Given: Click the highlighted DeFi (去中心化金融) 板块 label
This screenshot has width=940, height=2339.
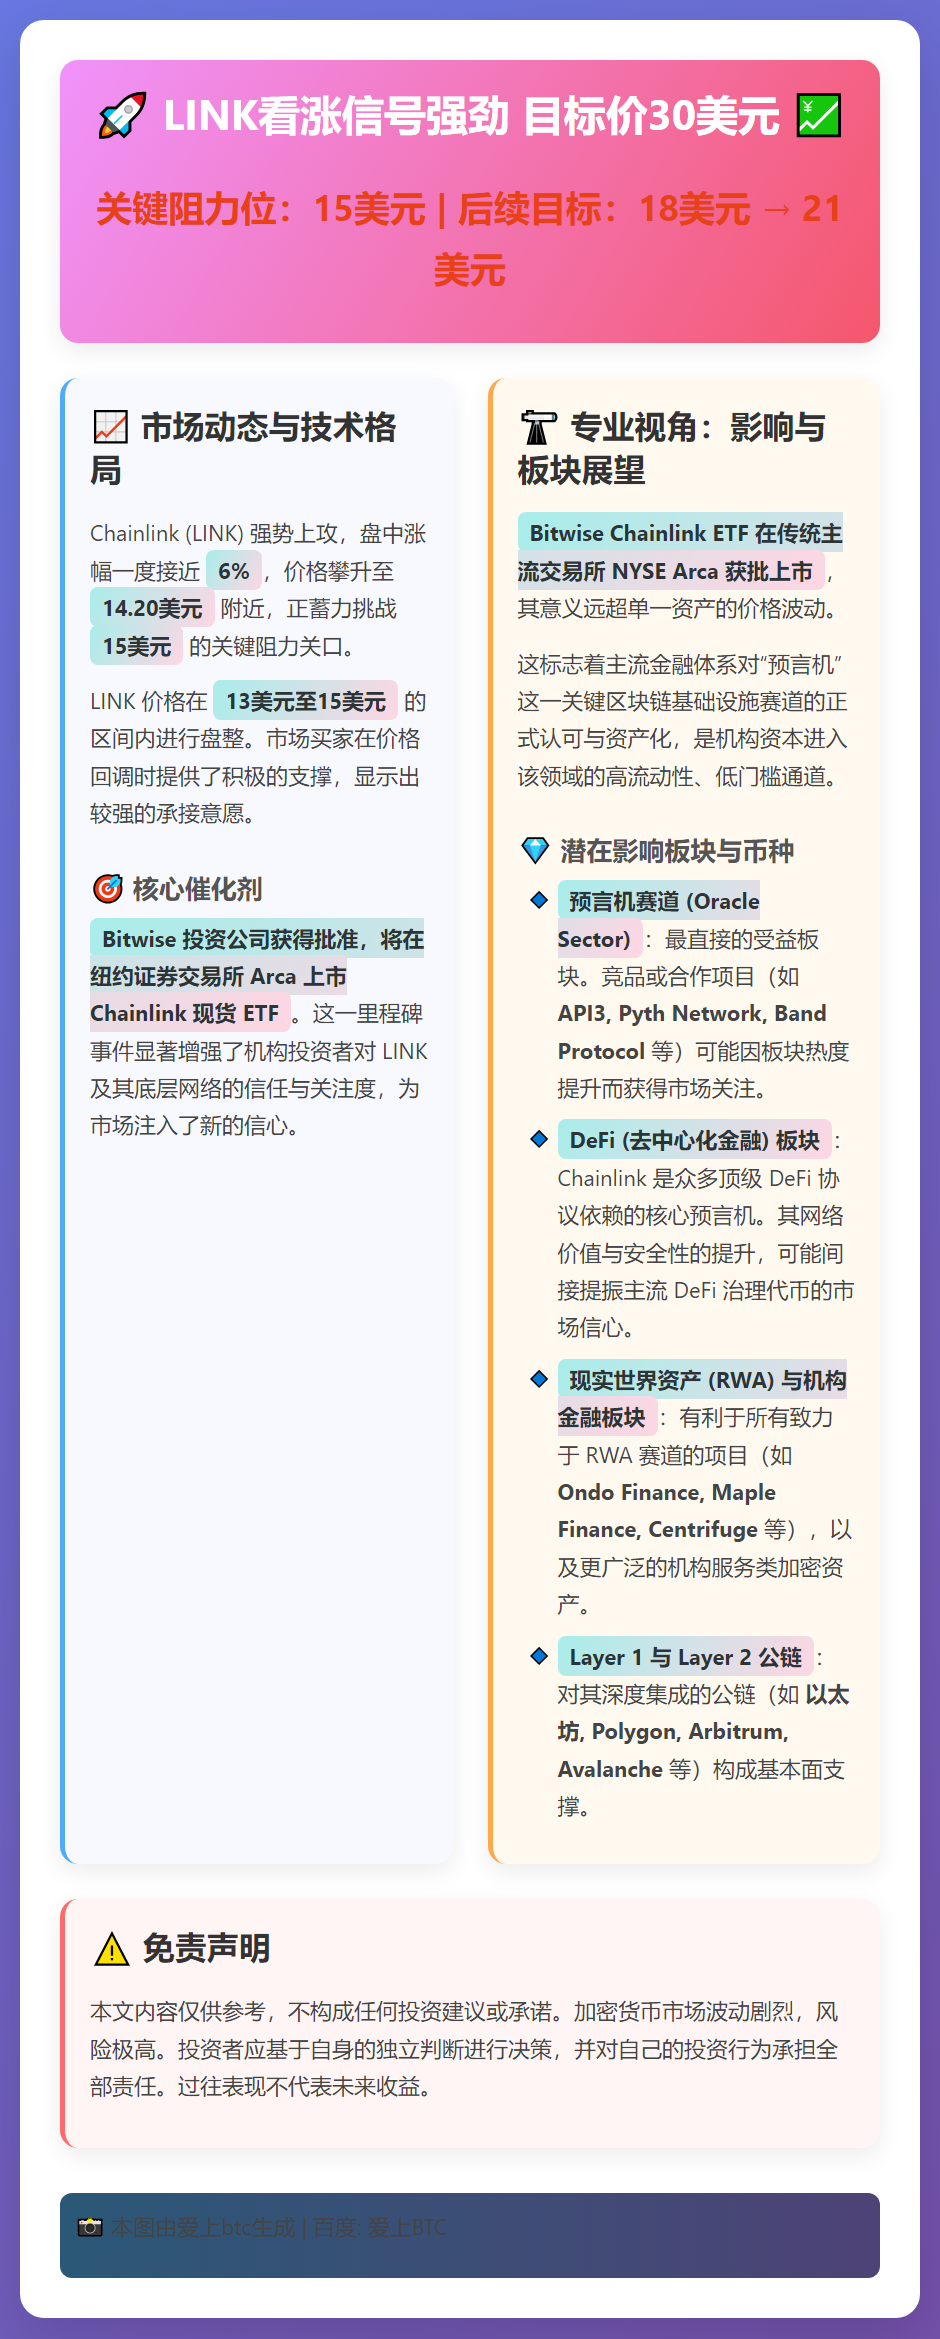Looking at the screenshot, I should tap(694, 1140).
